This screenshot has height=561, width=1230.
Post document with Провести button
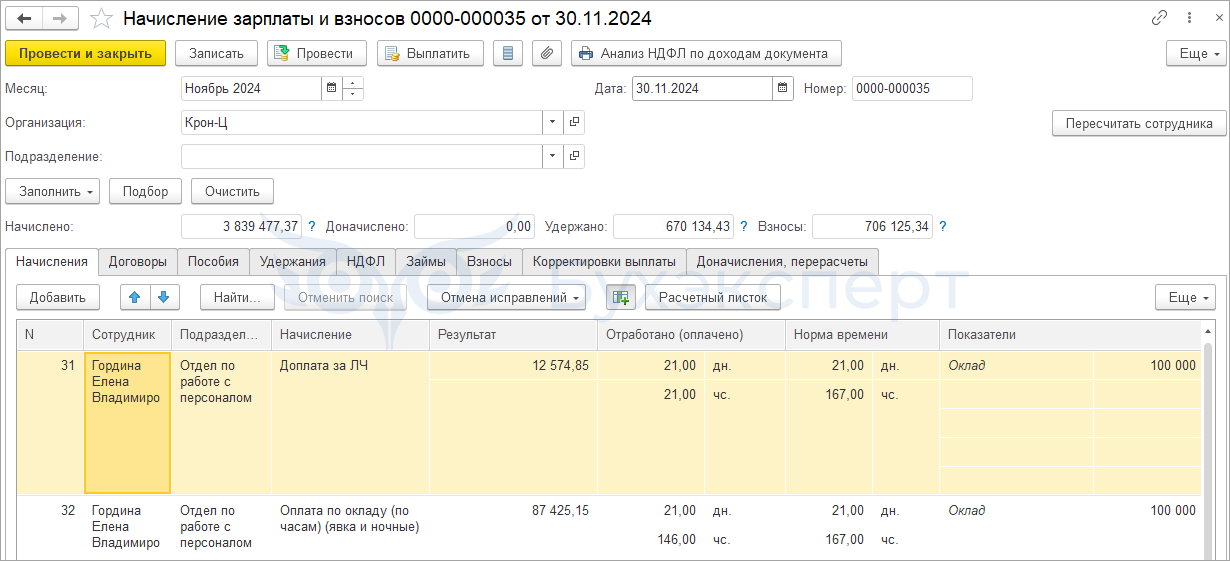(x=317, y=53)
